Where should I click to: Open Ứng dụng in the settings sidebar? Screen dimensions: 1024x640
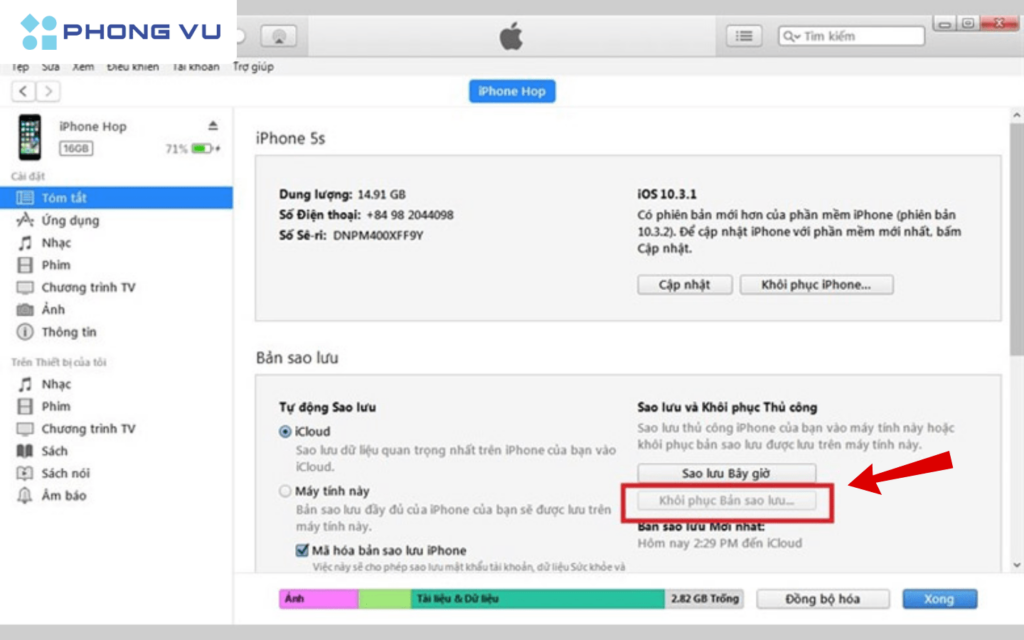pyautogui.click(x=70, y=220)
